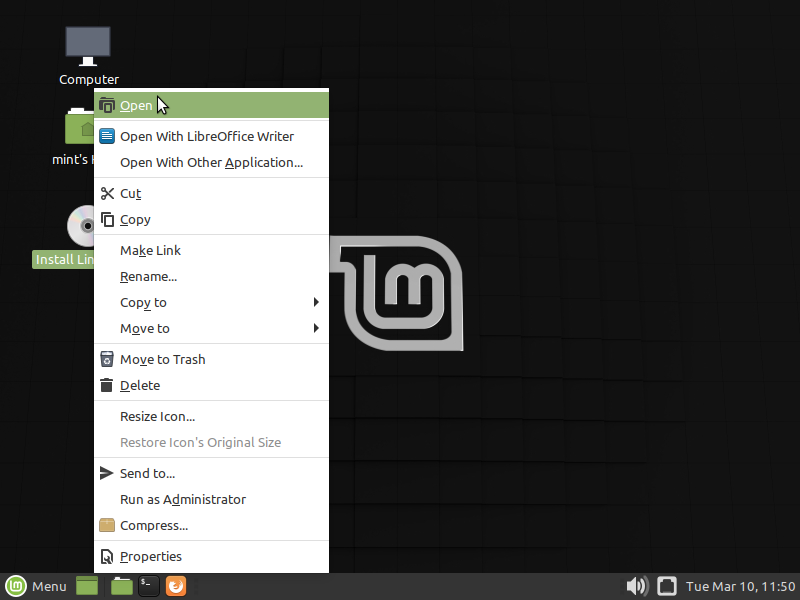Select Delete menu entry
The width and height of the screenshot is (800, 600).
point(212,385)
